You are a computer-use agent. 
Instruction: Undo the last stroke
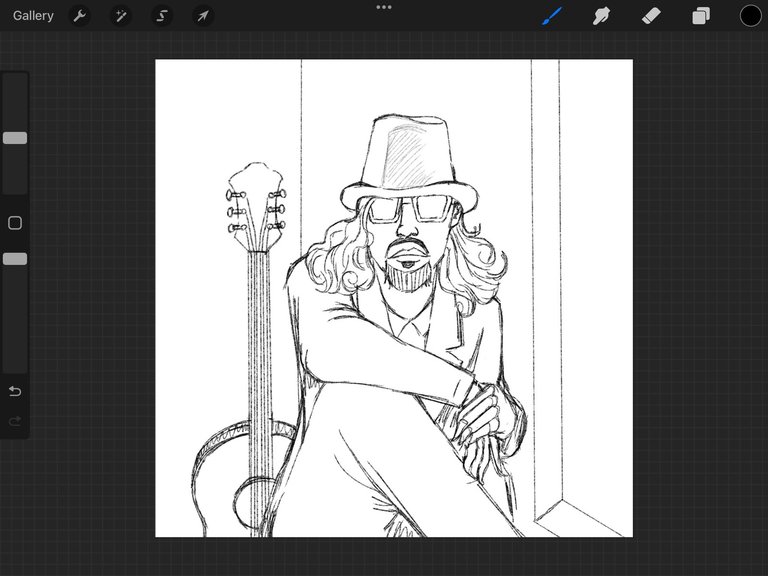click(15, 391)
